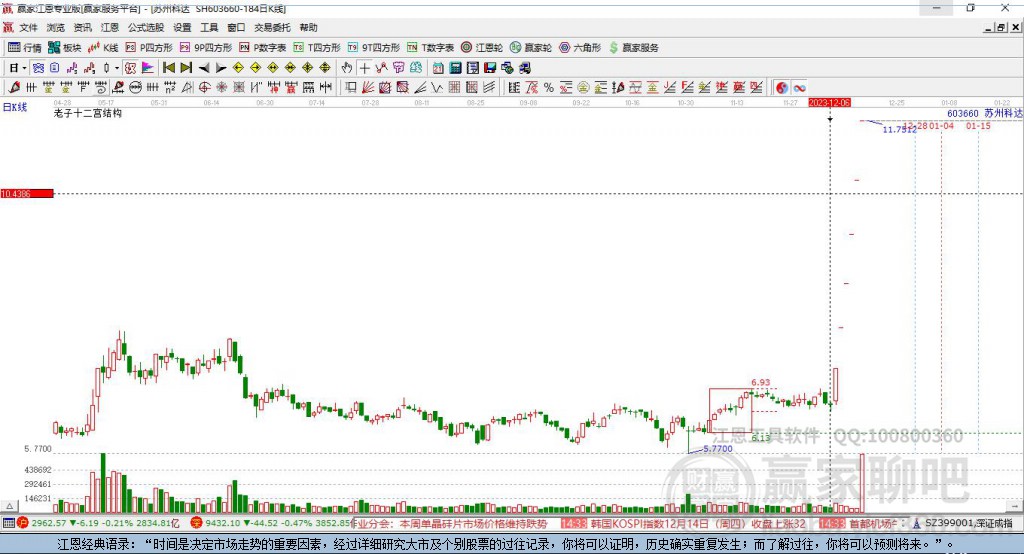The height and width of the screenshot is (554, 1024).
Task: Open the 资讯 menu
Action: coord(82,27)
